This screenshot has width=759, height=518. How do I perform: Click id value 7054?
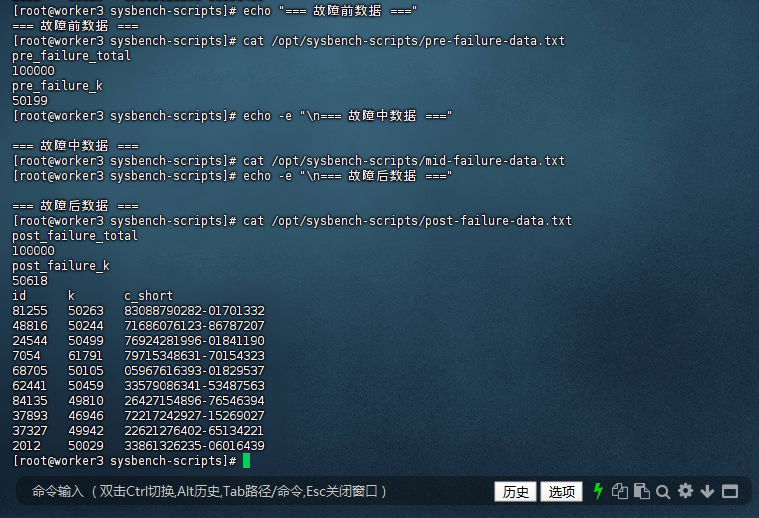point(26,356)
